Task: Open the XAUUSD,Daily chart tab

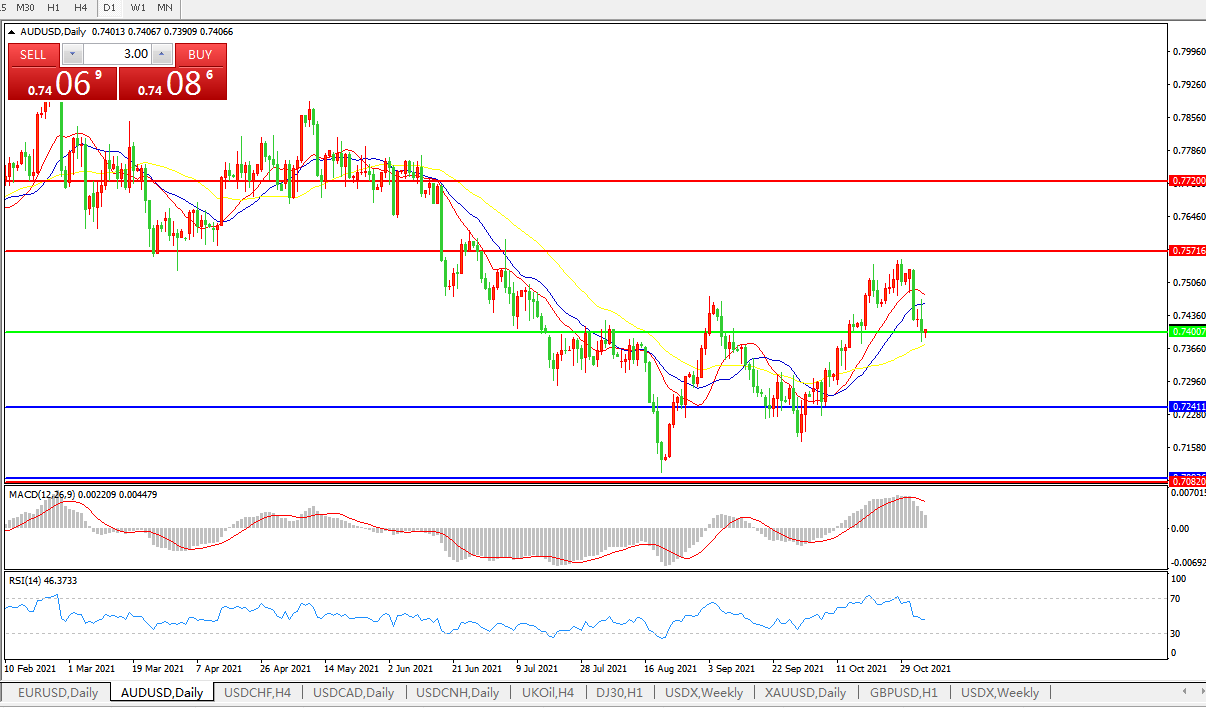Action: (805, 692)
